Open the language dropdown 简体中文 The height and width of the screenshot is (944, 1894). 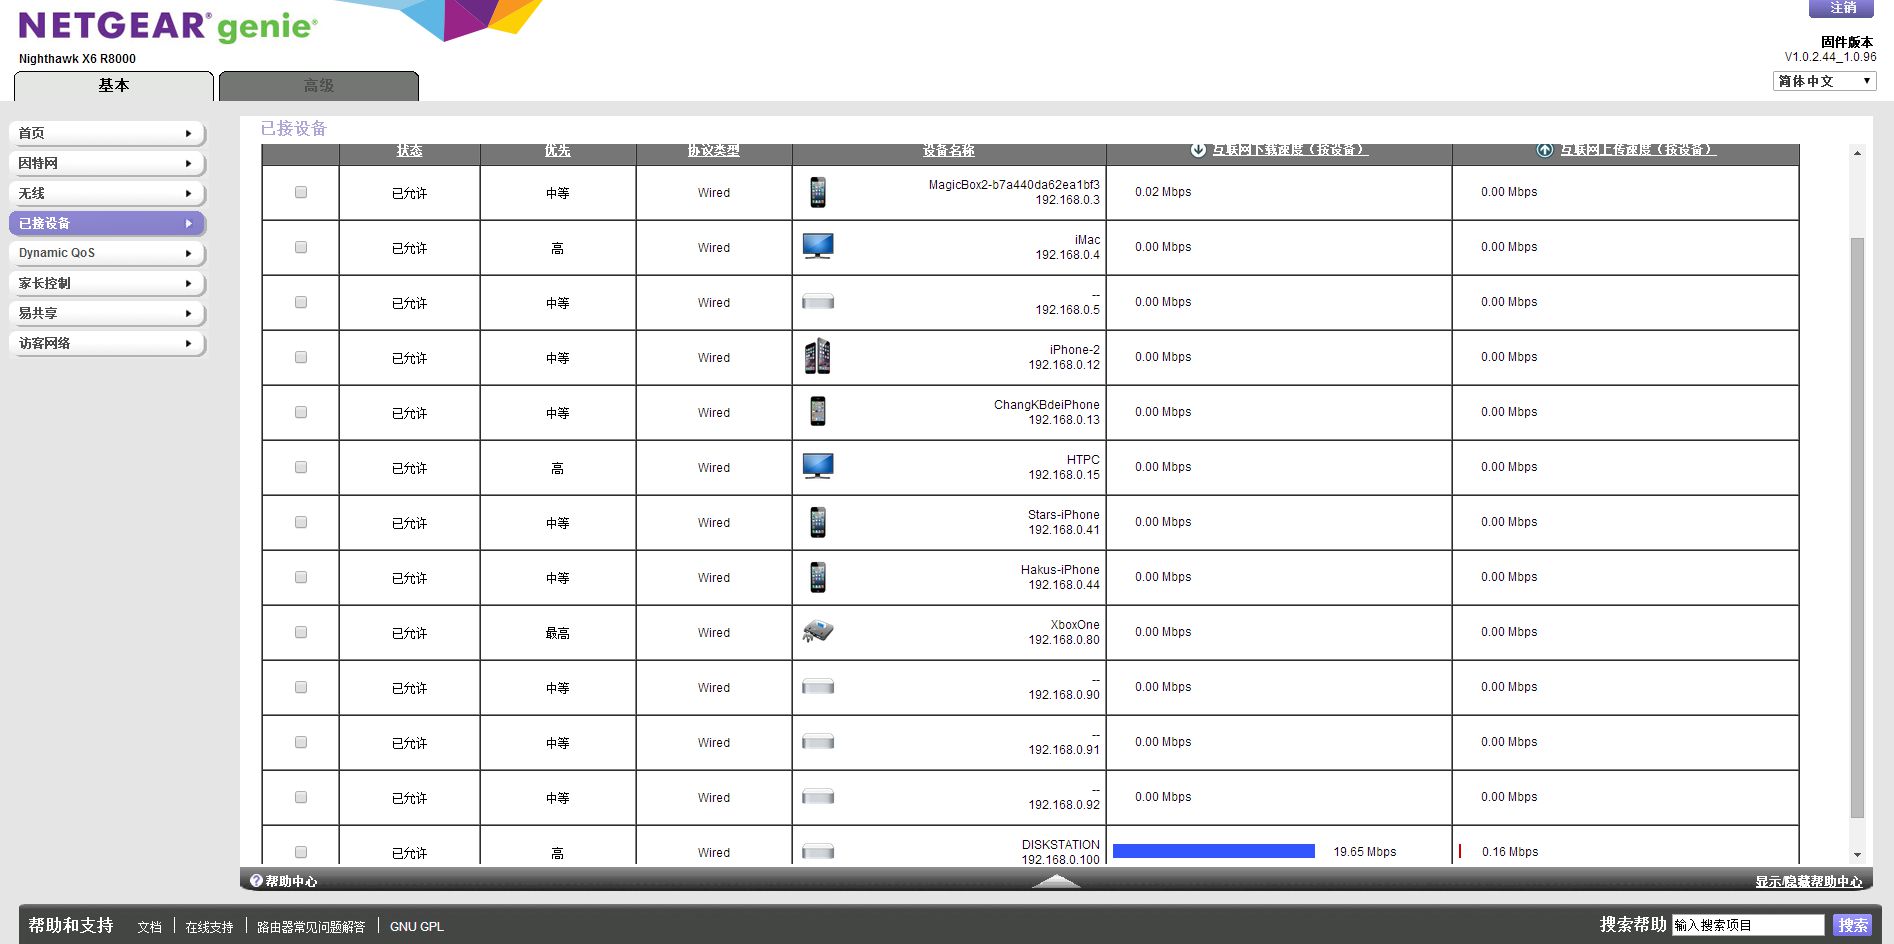[1824, 81]
